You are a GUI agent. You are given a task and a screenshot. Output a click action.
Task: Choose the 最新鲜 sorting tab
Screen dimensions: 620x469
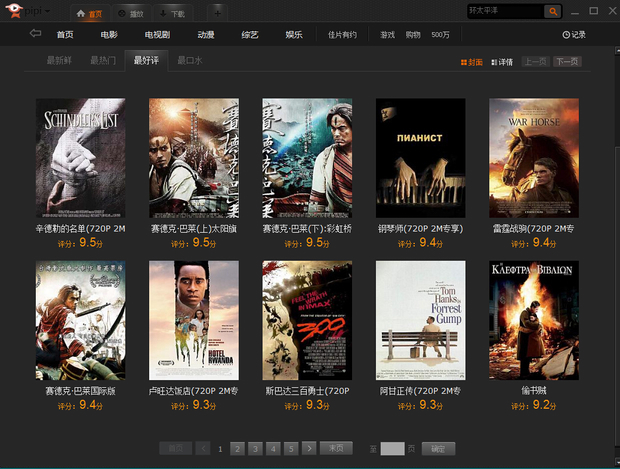[59, 61]
